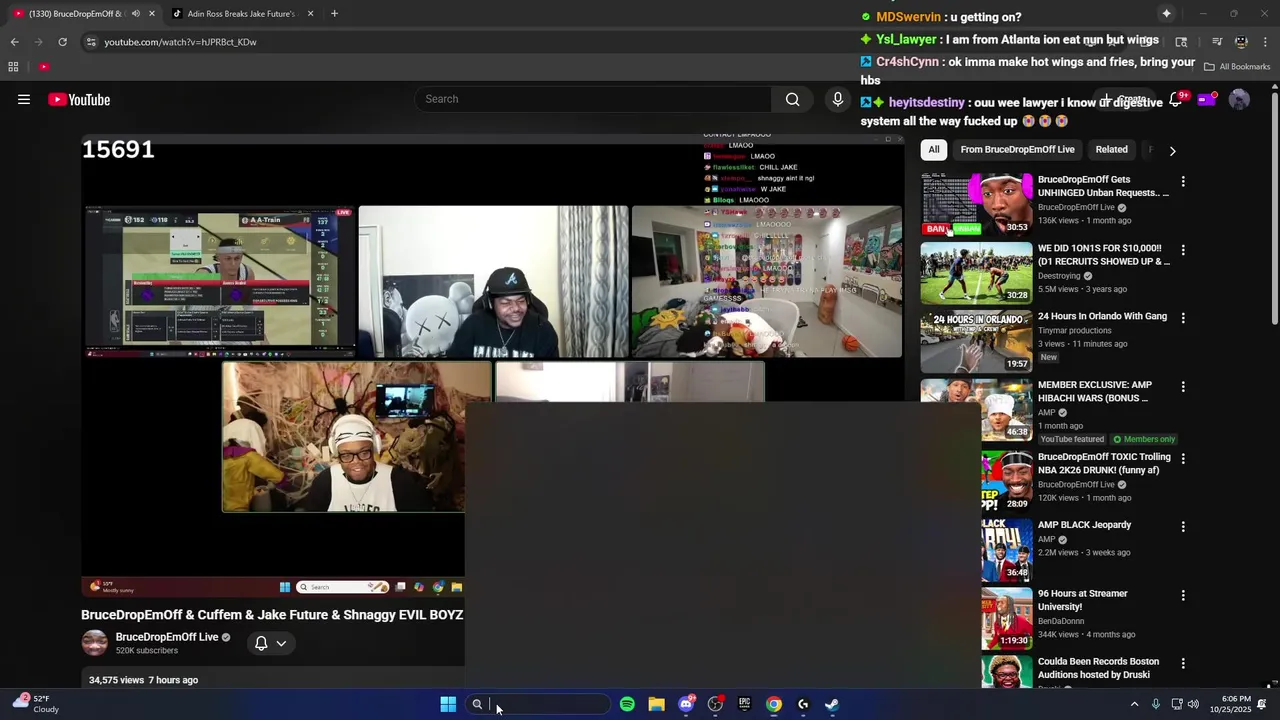Screen dimensions: 1280x720
Task: Open AMP BLACK Jeopardy video title
Action: (1084, 525)
